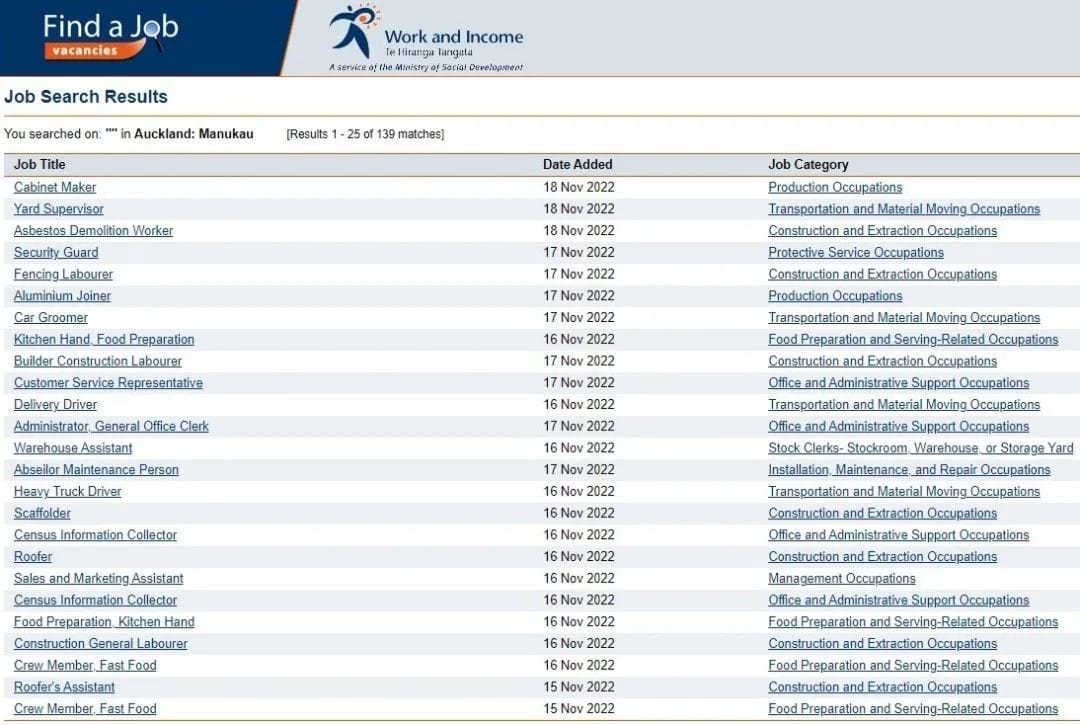Click 17 Nov 2022 date in Security Guard row
The width and height of the screenshot is (1080, 725).
point(579,253)
